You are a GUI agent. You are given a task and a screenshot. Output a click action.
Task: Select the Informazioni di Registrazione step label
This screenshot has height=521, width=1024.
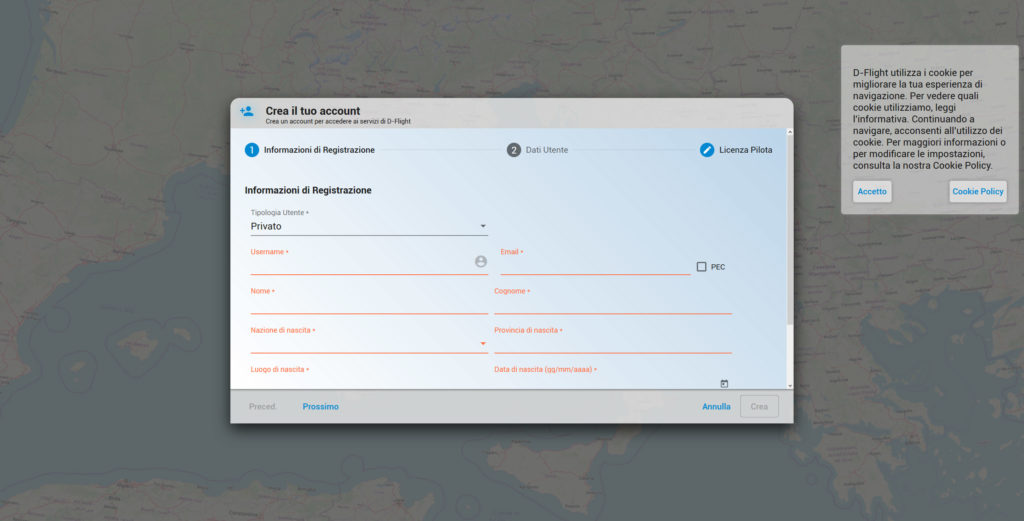[319, 150]
